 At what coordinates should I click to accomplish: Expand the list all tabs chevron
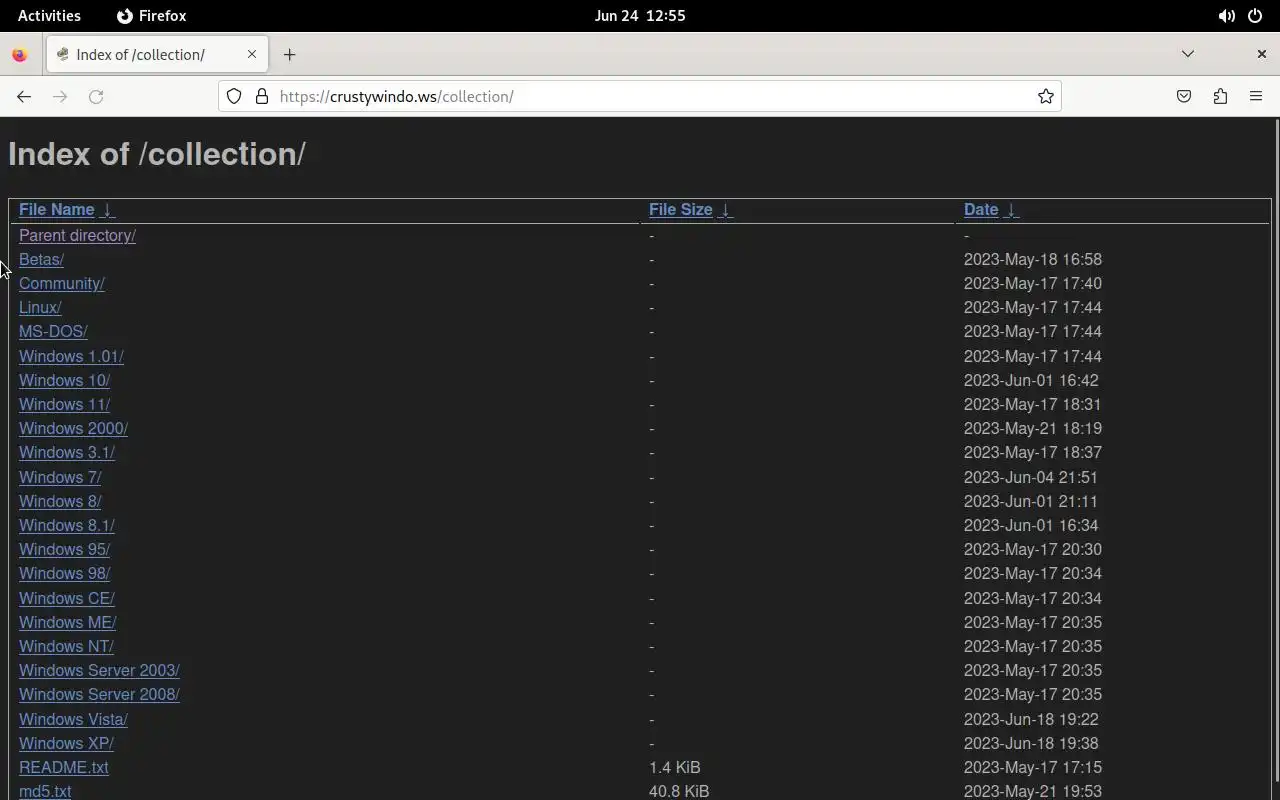click(x=1188, y=54)
